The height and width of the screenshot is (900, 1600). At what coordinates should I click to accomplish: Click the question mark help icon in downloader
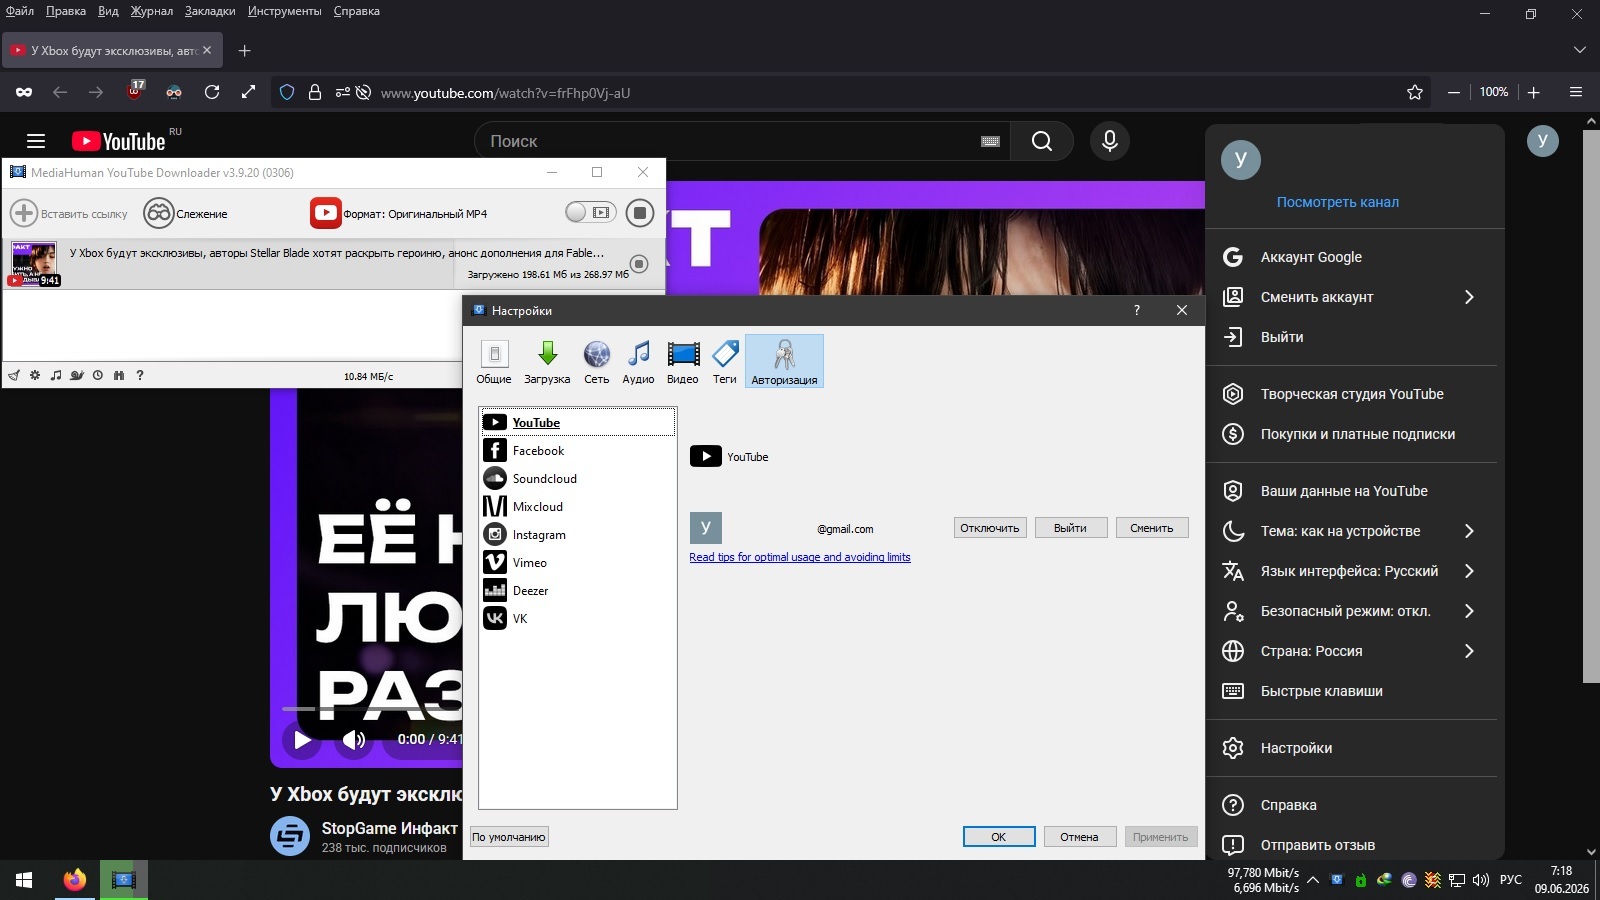tap(140, 376)
